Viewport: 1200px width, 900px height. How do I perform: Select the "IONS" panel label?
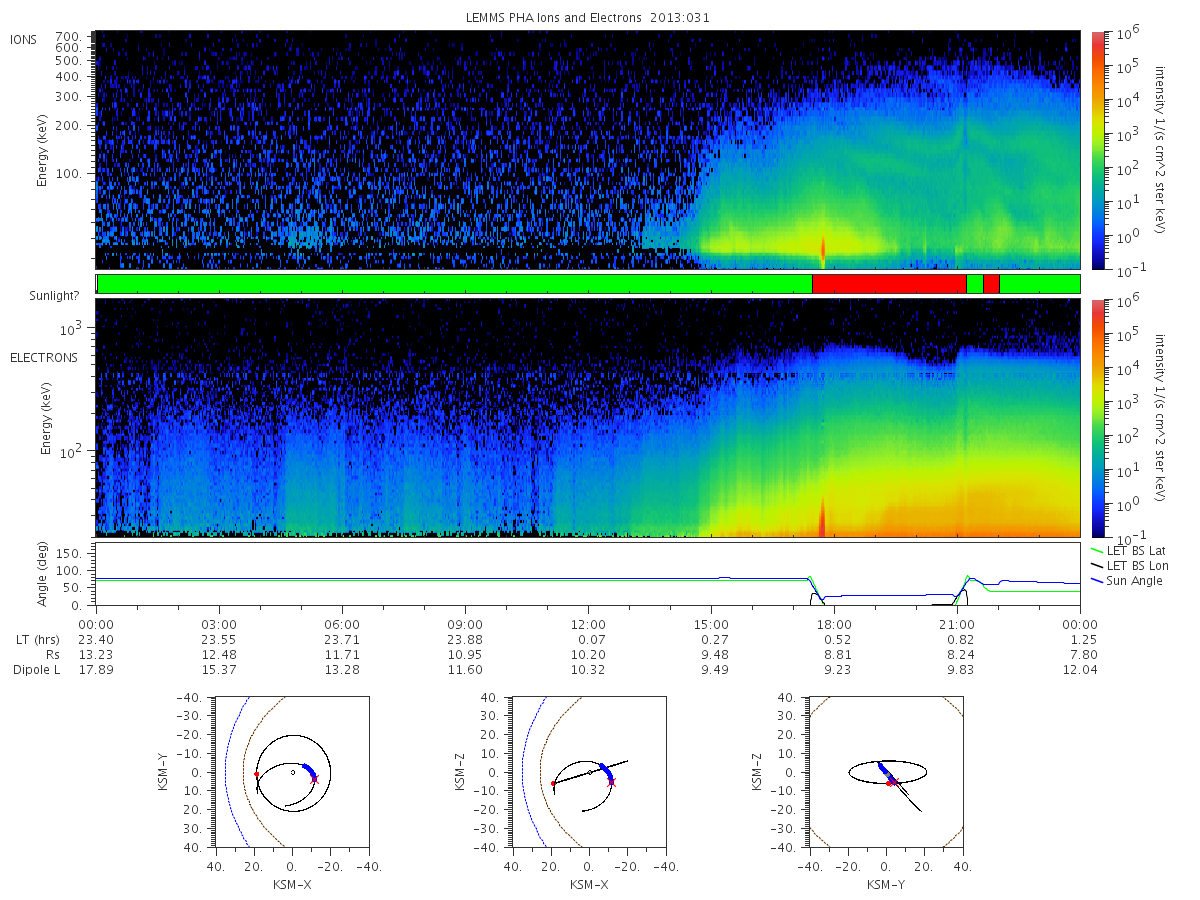(x=24, y=40)
